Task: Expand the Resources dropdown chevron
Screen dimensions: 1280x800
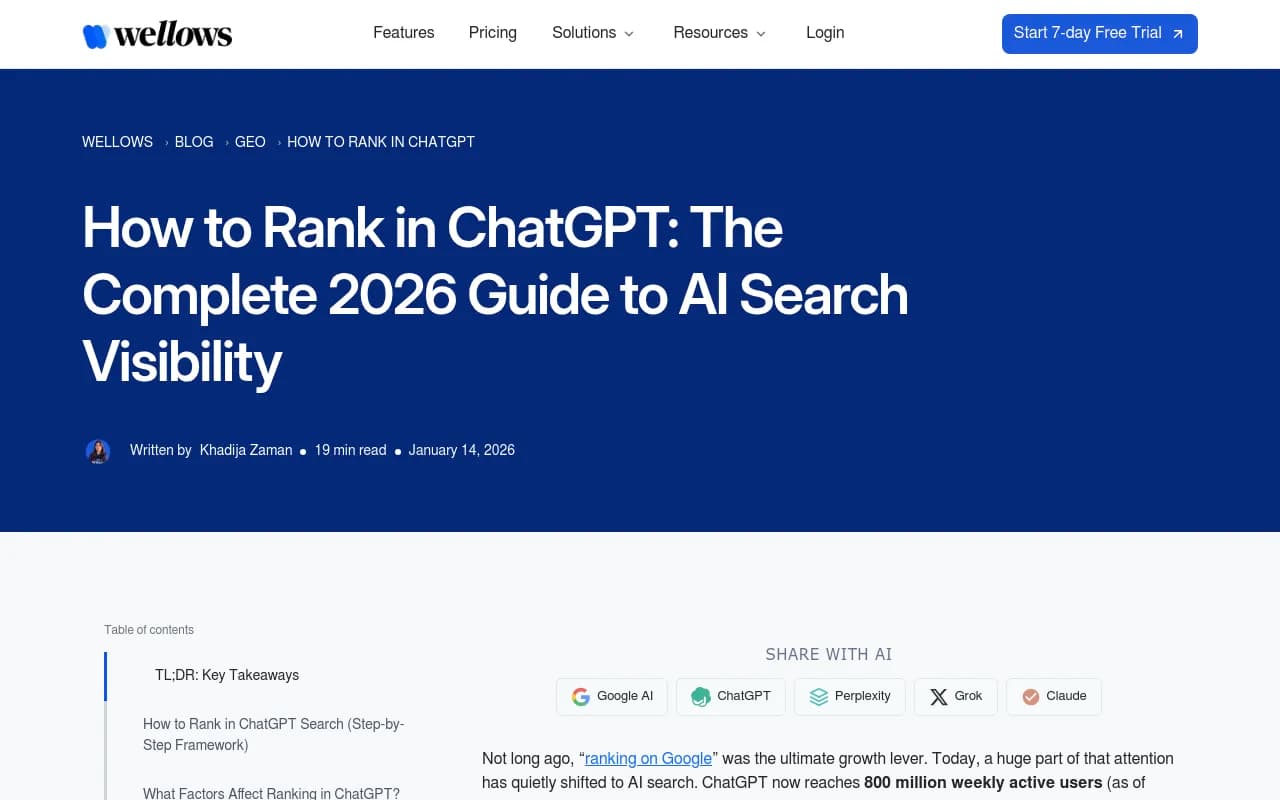Action: coord(760,34)
